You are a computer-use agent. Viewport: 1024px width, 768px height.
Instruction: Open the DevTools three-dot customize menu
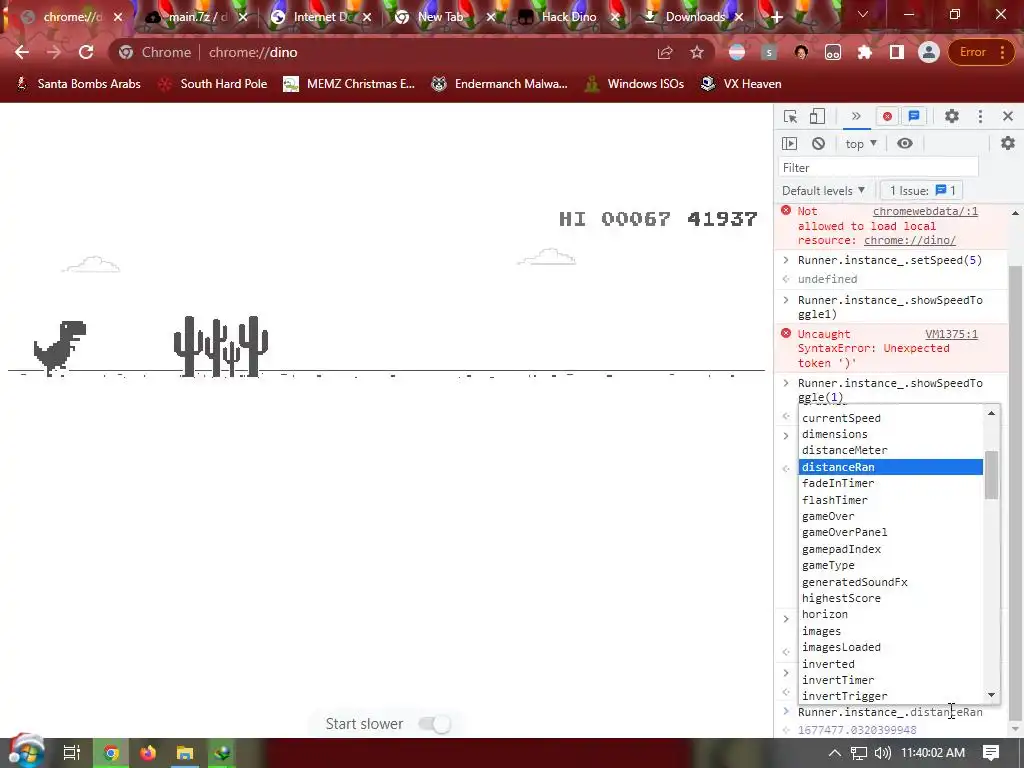click(x=980, y=116)
